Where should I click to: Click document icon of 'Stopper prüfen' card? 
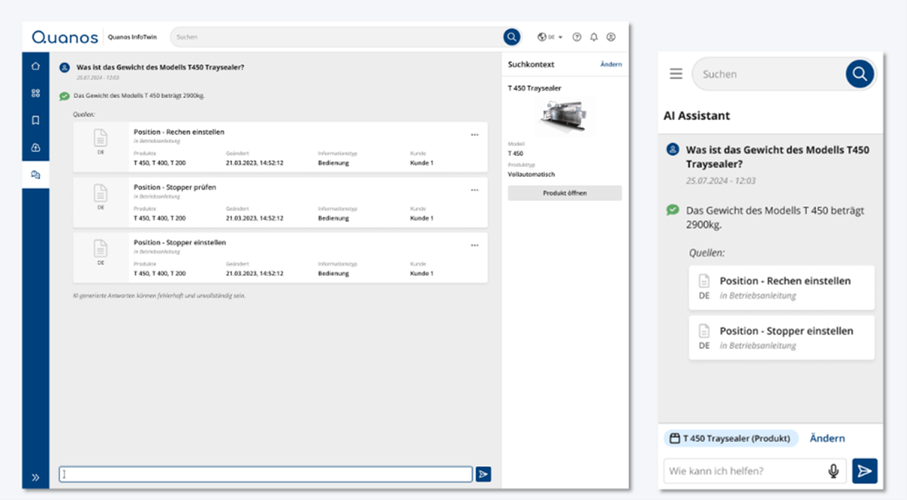click(x=101, y=193)
